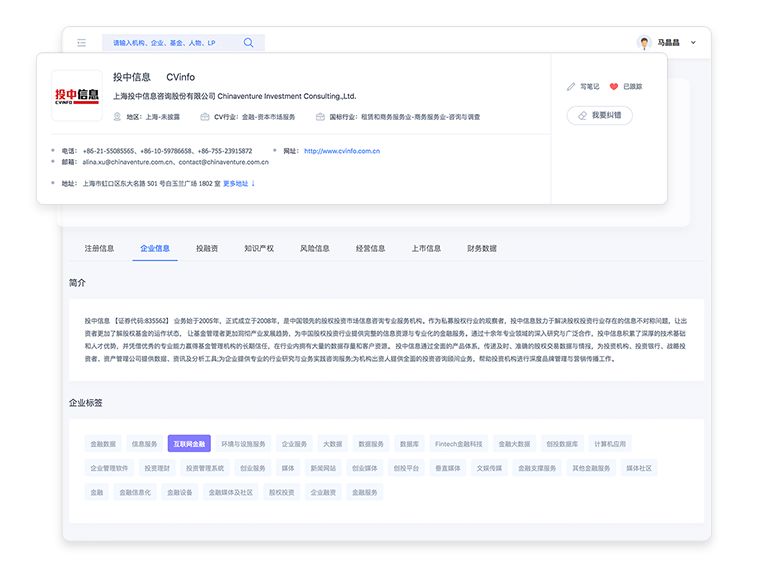Image resolution: width=774 pixels, height=586 pixels.
Task: Select the 大数据 tag
Action: 333,444
